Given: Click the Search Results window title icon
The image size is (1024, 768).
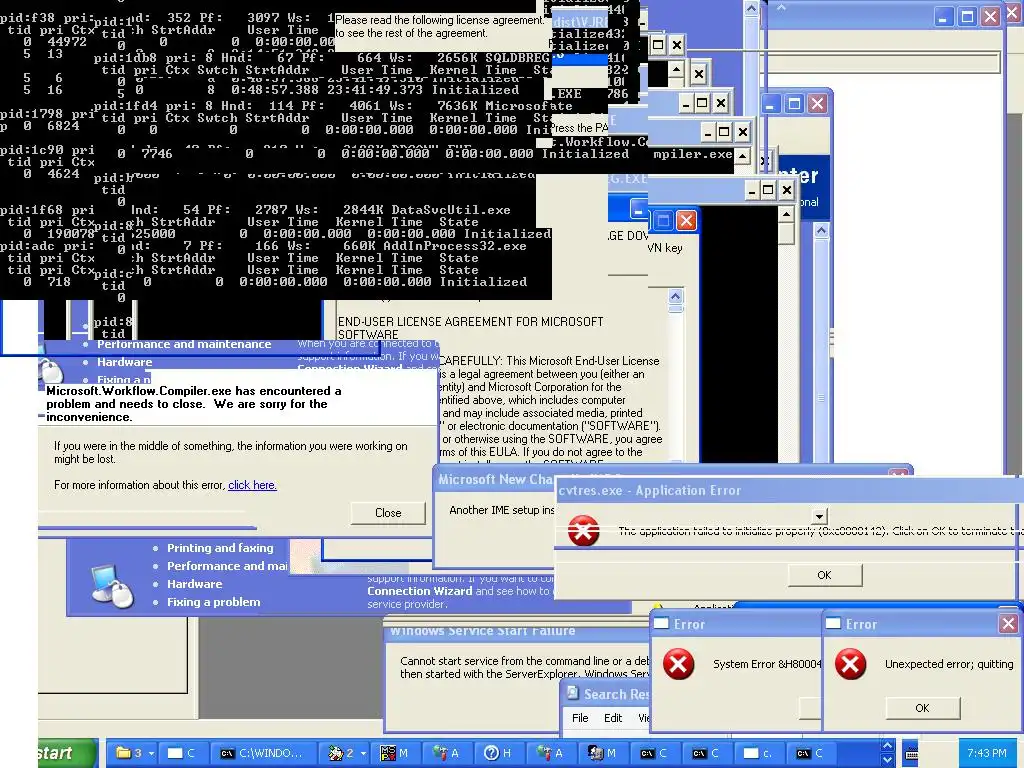Looking at the screenshot, I should (x=573, y=694).
